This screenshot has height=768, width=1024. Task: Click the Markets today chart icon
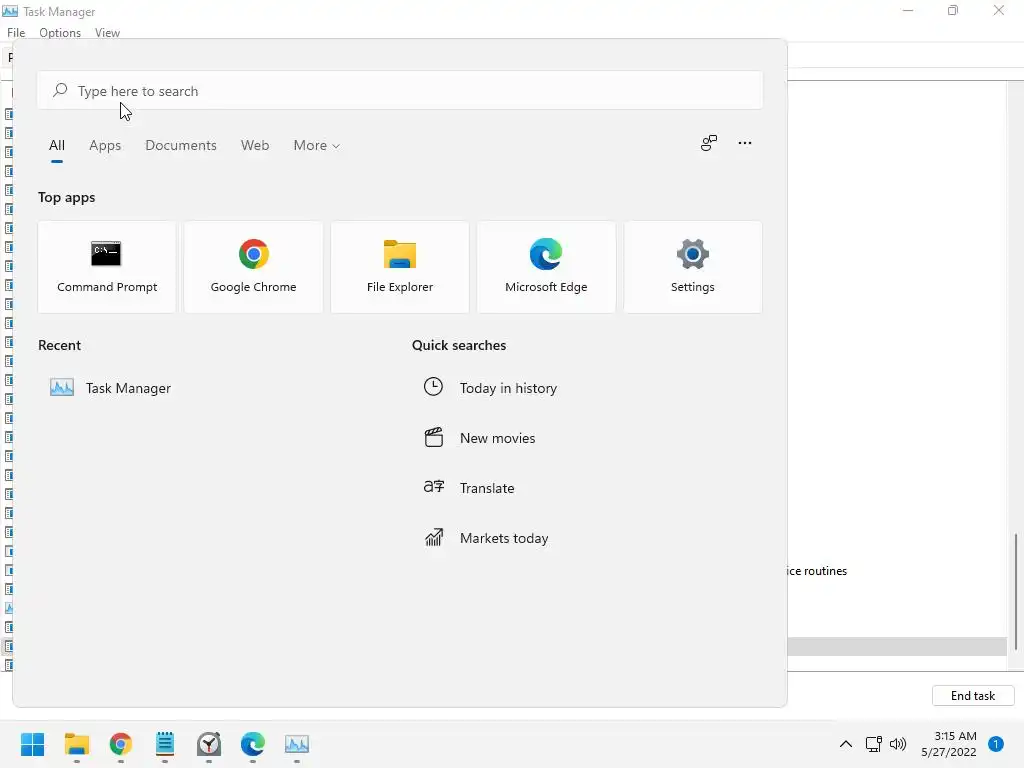point(434,537)
